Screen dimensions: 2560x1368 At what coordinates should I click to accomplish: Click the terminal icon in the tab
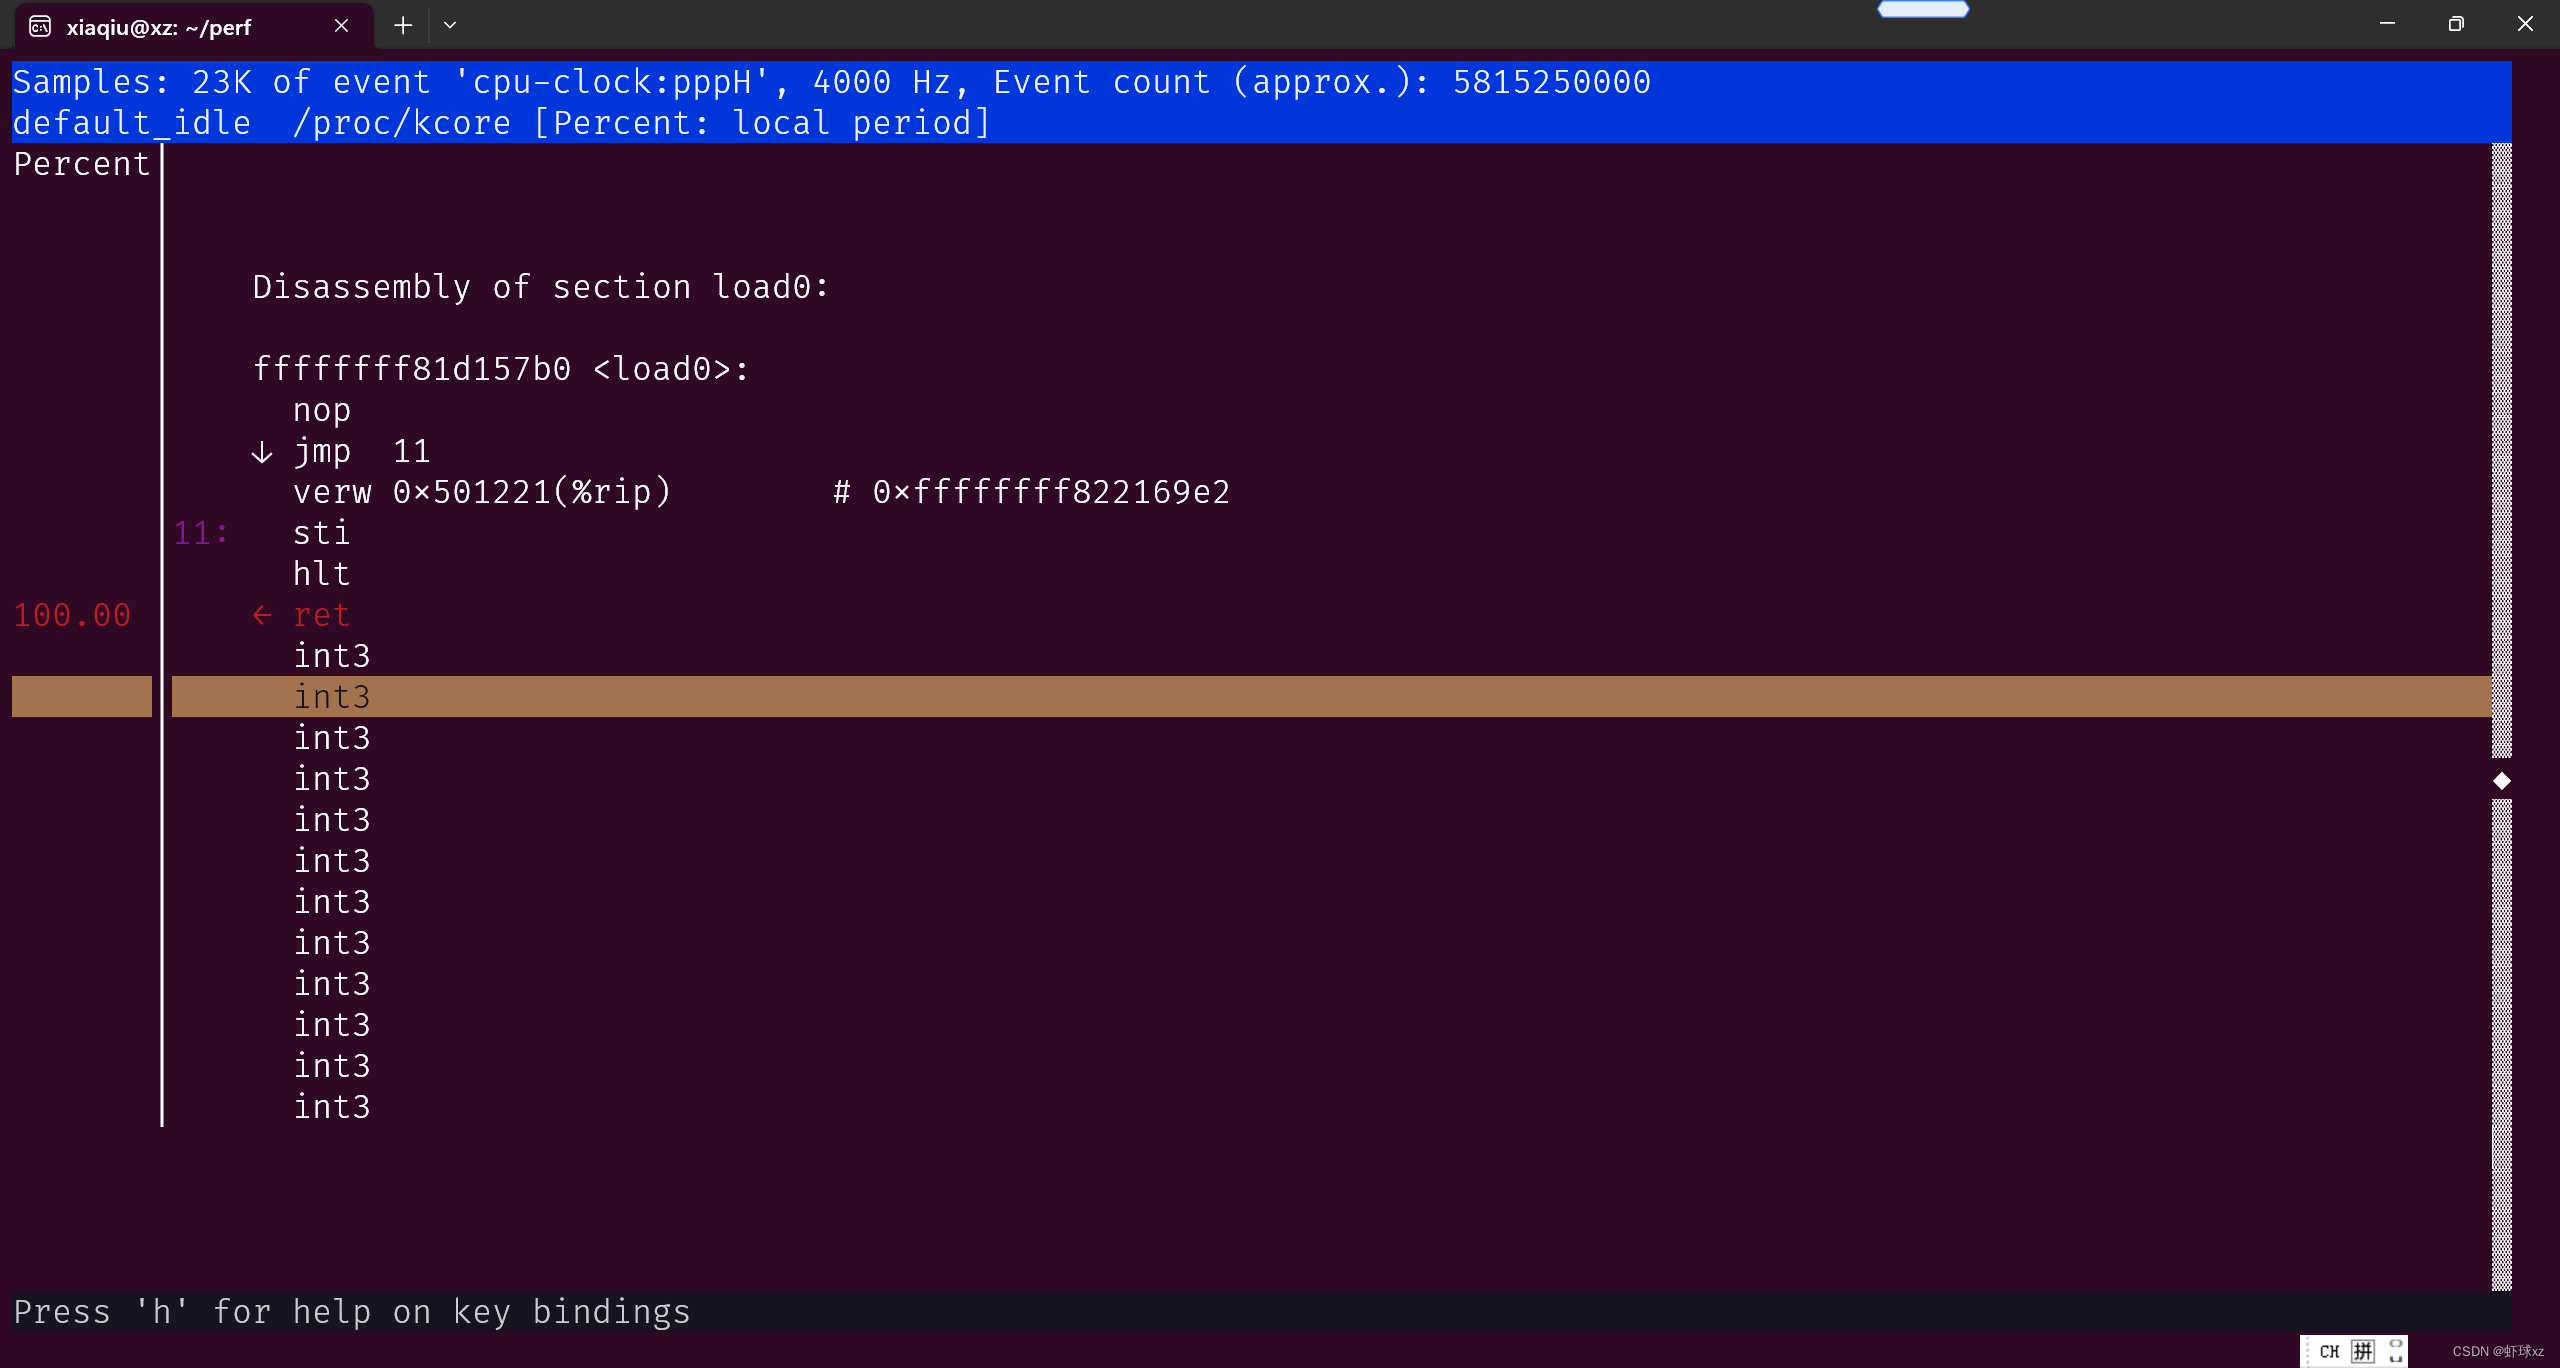(40, 27)
